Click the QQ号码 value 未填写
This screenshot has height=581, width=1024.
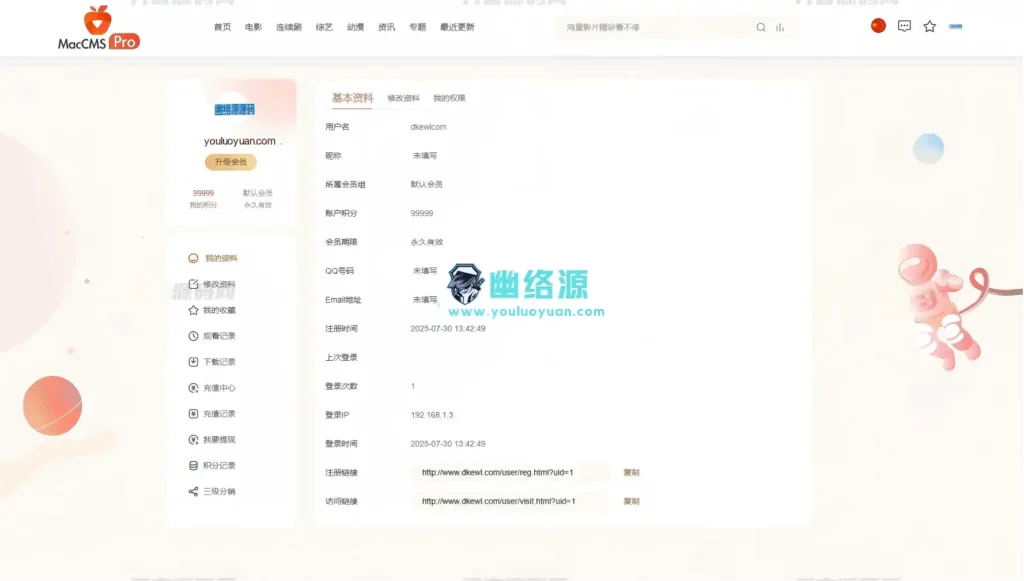[424, 271]
